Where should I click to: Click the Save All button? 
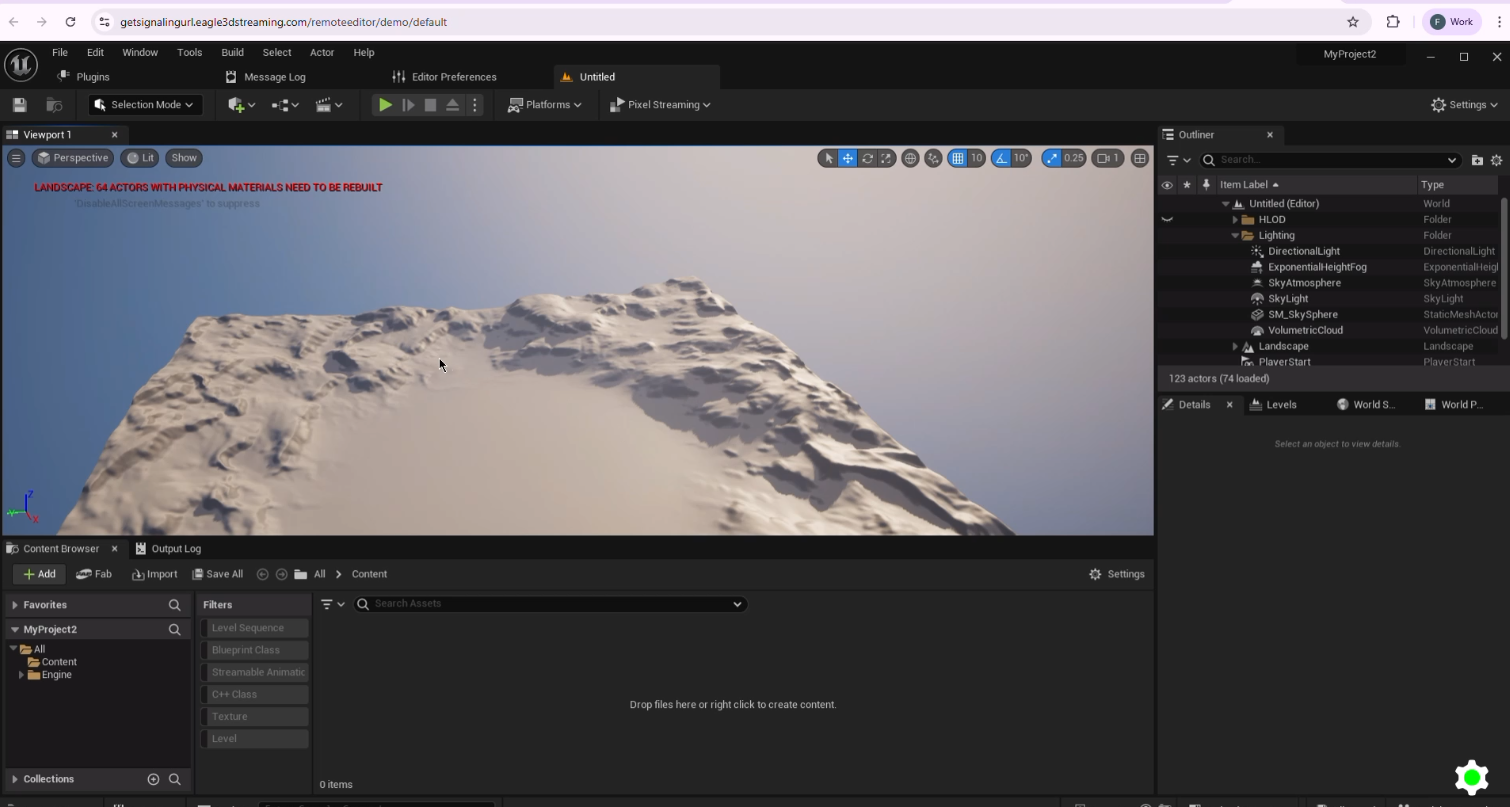tap(217, 574)
